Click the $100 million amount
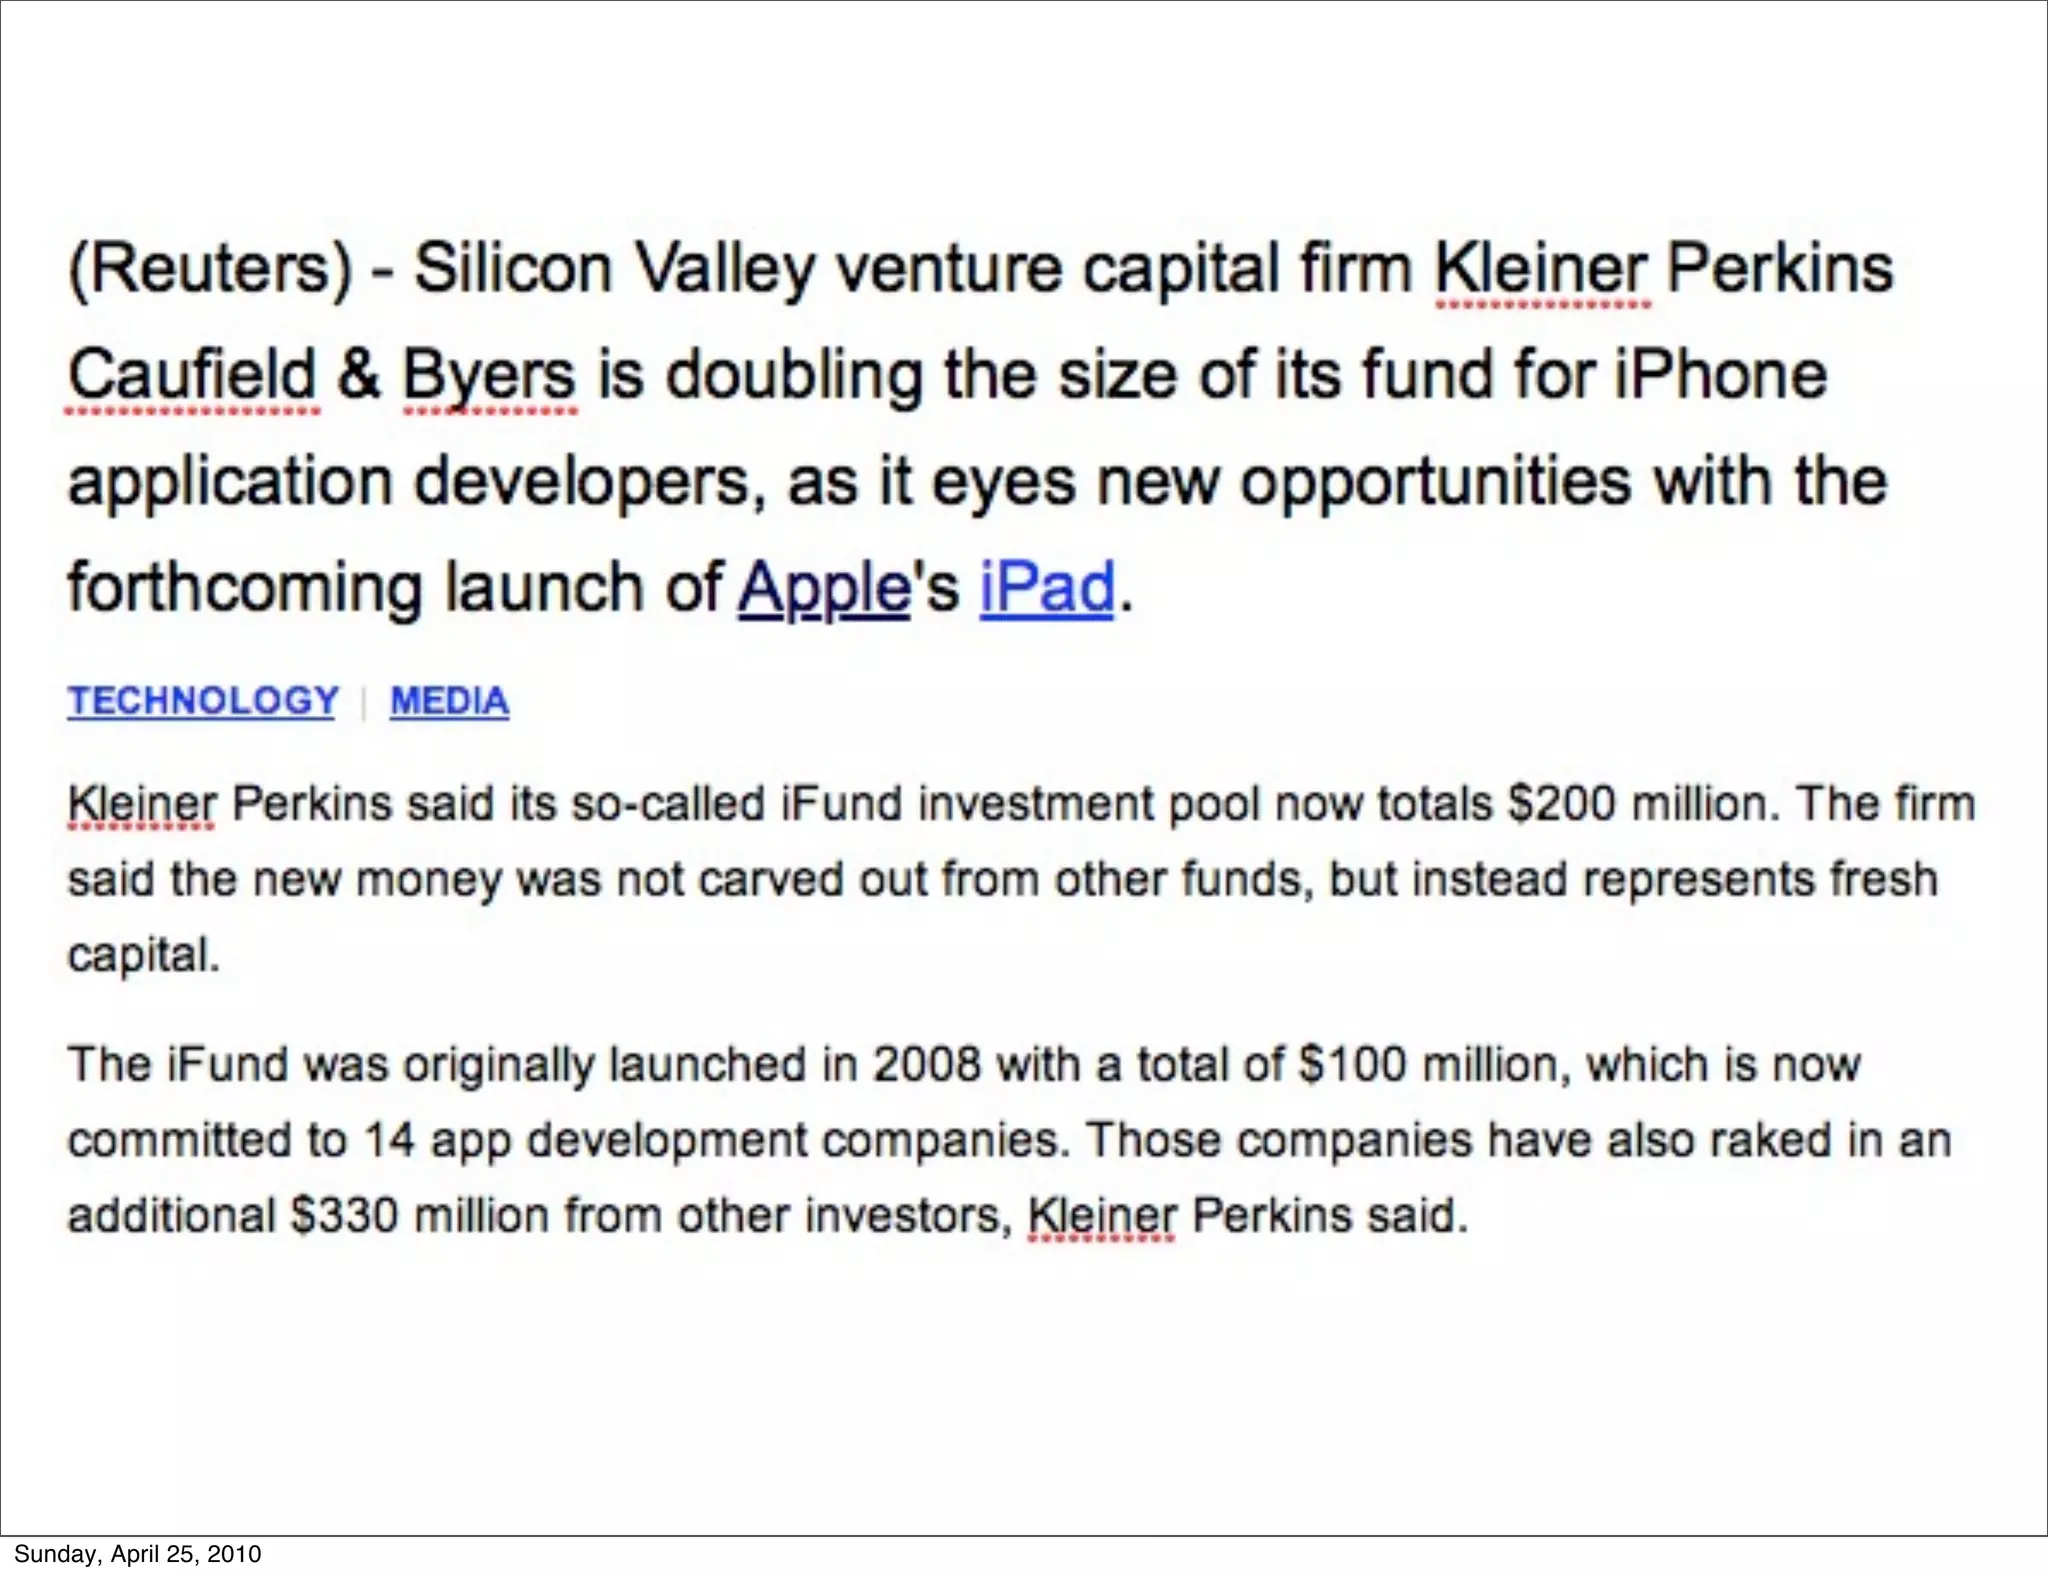 coord(1427,1065)
